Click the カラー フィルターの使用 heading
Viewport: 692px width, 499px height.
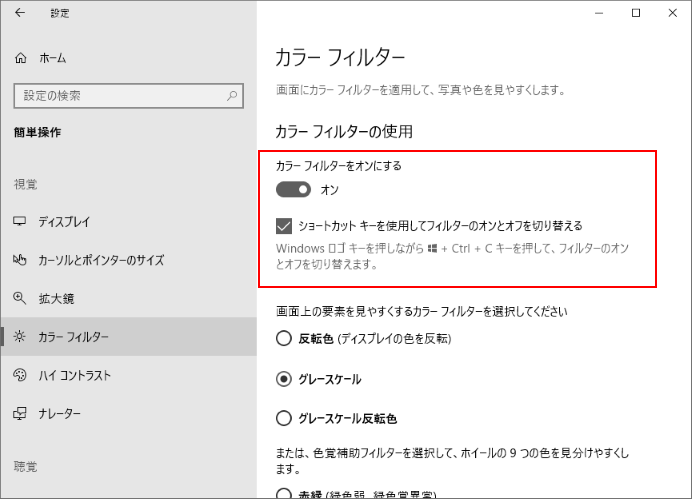coord(344,131)
